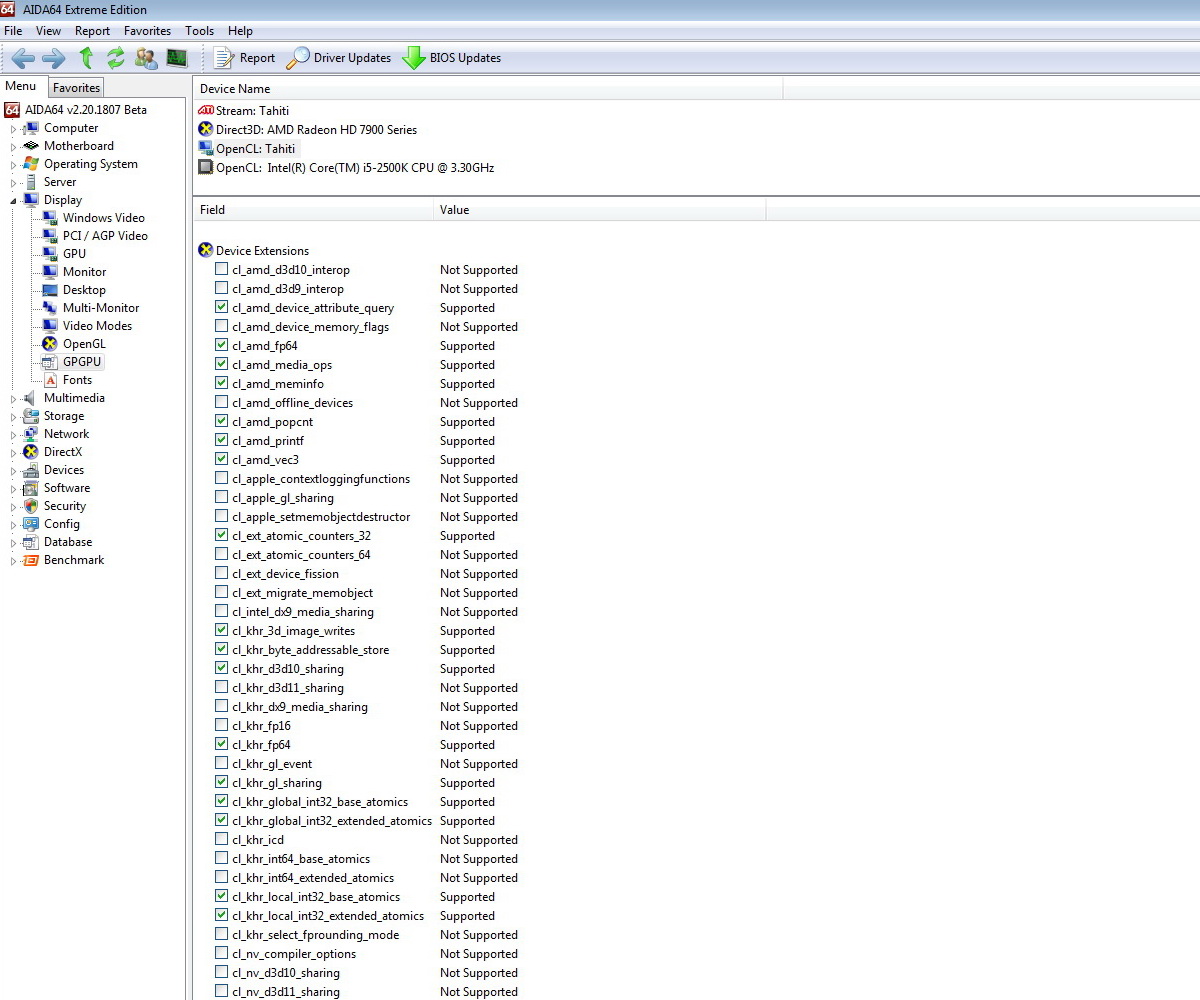This screenshot has width=1200, height=1000.
Task: Open the View menu
Action: (x=48, y=31)
